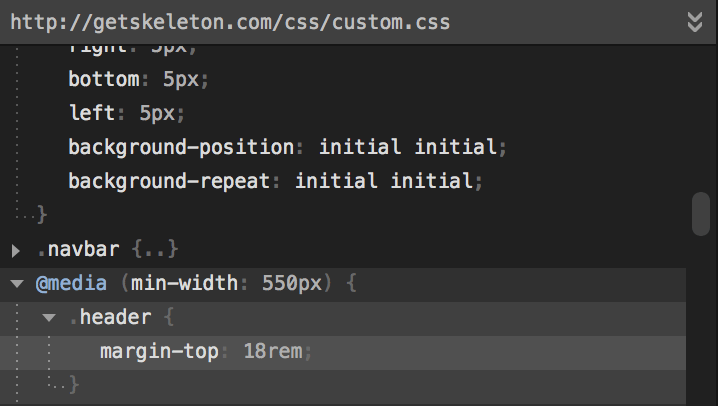Screen dimensions: 718x406
Task: Click the 18rem value
Action: click(x=272, y=352)
